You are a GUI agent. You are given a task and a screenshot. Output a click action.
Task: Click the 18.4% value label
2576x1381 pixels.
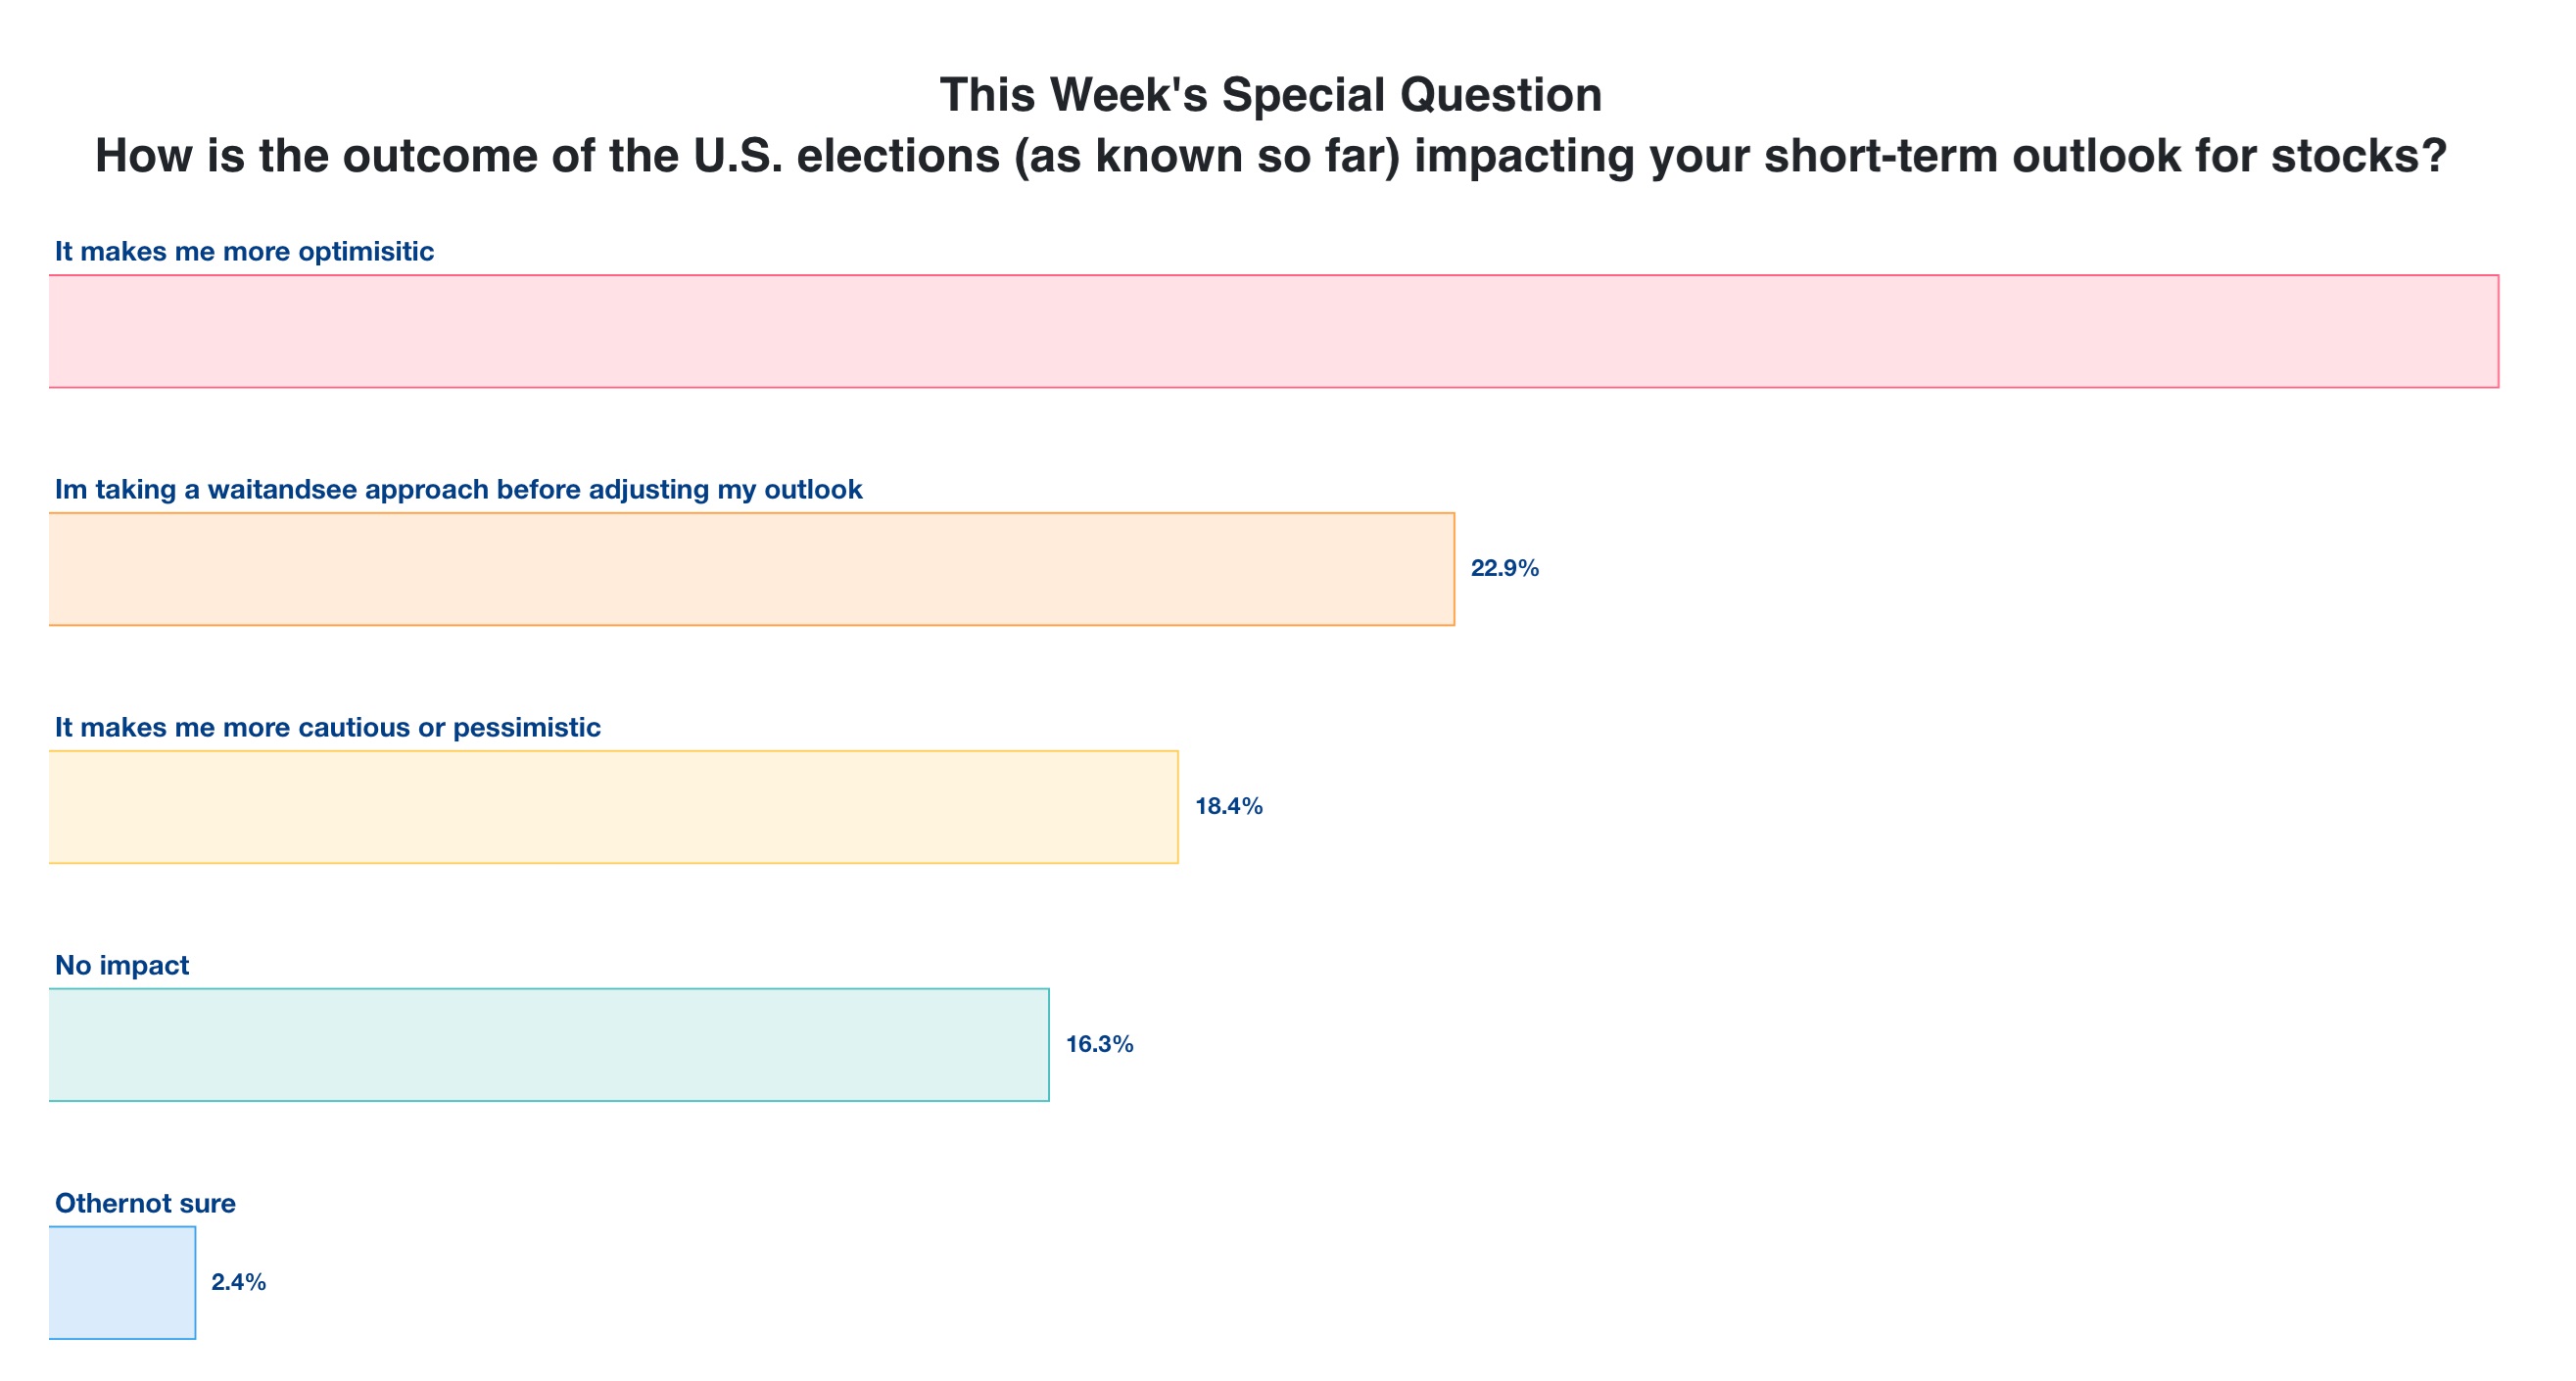pos(1228,806)
